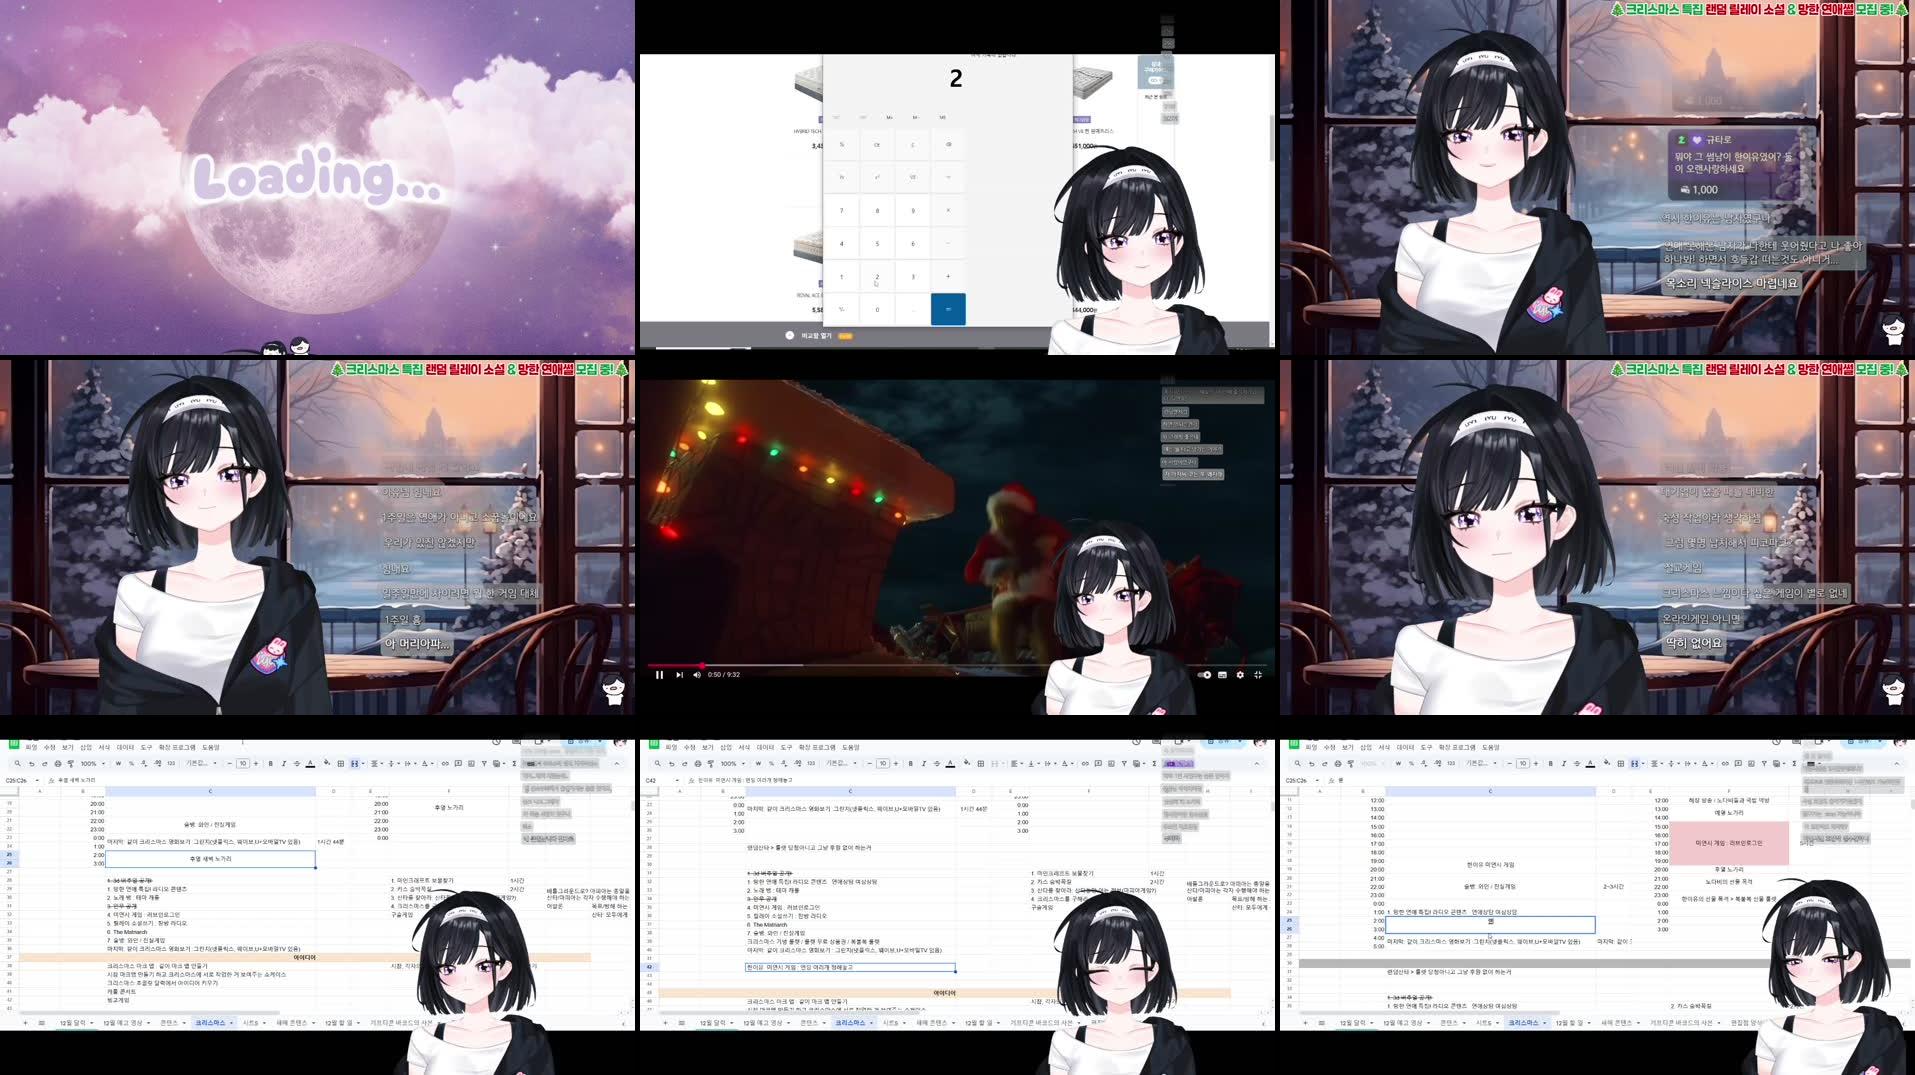Click the Filter icon in bottom-left spreadsheet
1915x1075 pixels.
484,764
